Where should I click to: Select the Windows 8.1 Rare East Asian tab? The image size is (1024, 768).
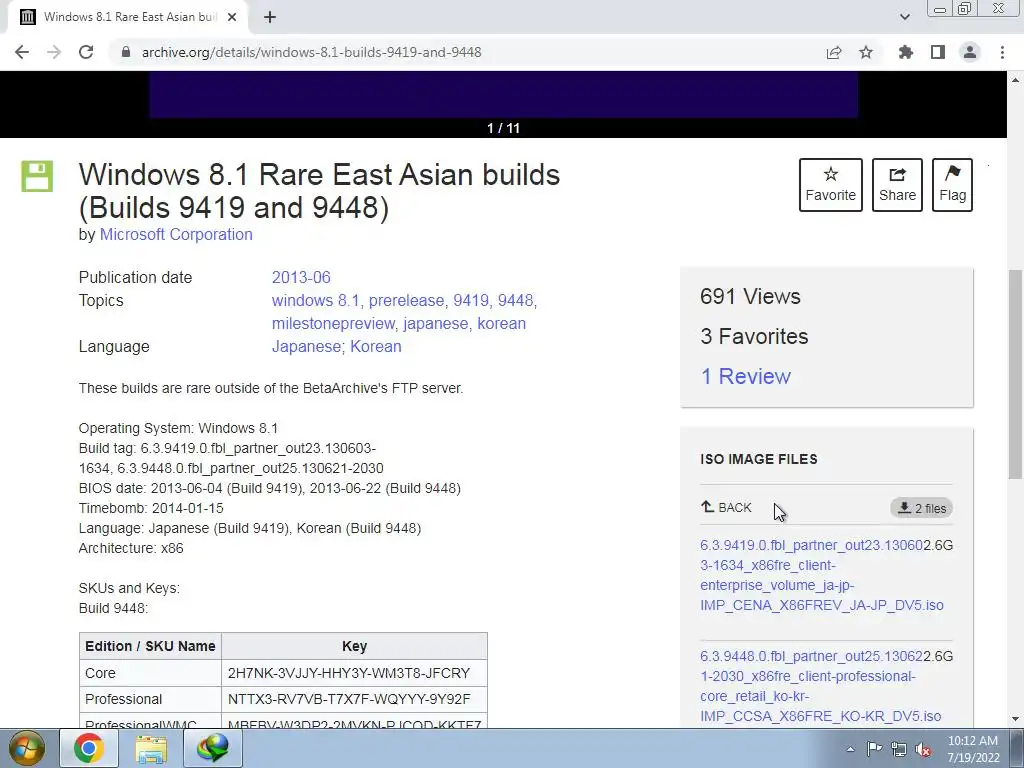(127, 17)
